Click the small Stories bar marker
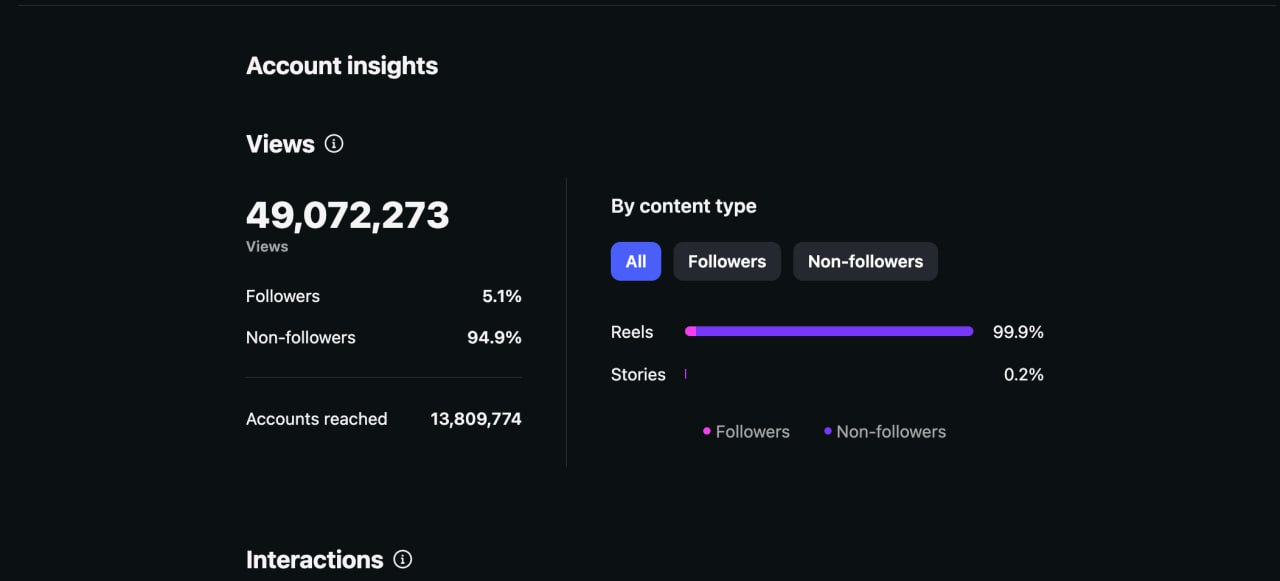This screenshot has width=1280, height=581. click(x=686, y=374)
